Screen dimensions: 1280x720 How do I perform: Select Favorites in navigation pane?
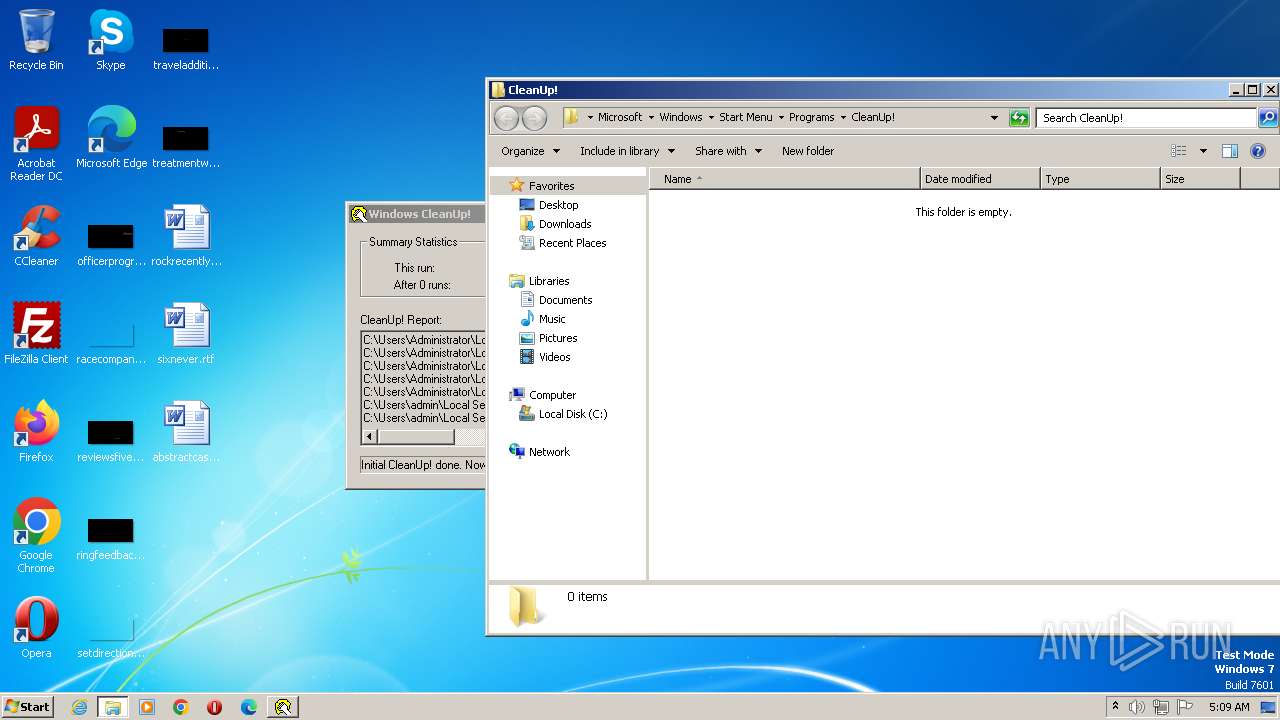click(x=551, y=186)
